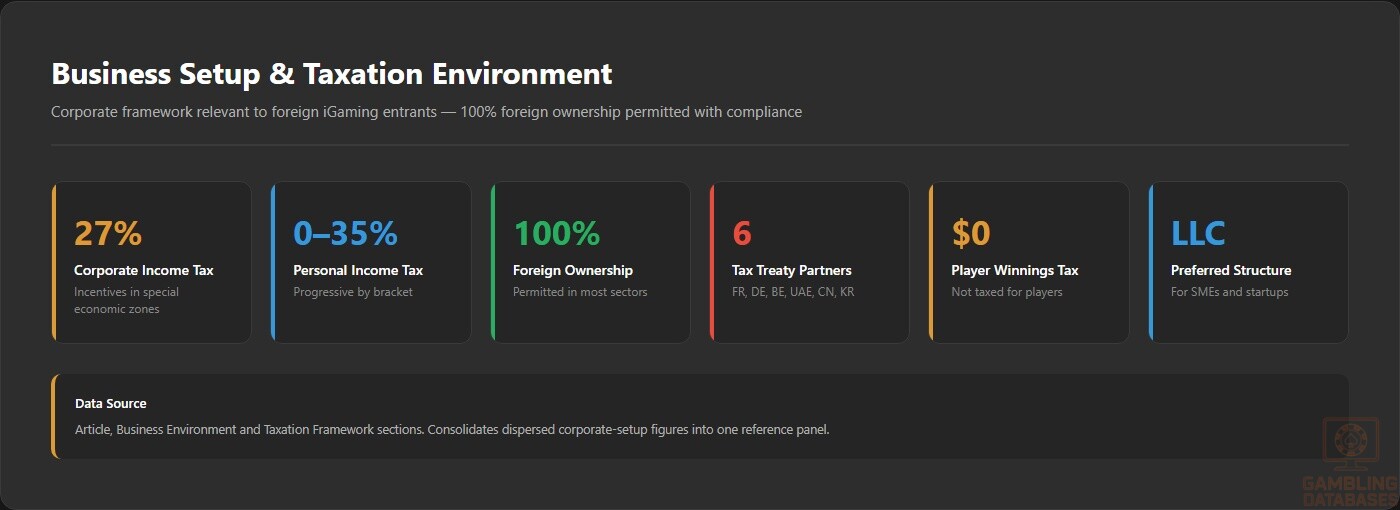Click the LLC Preferred Structure value
This screenshot has width=1400, height=510.
tap(1198, 233)
